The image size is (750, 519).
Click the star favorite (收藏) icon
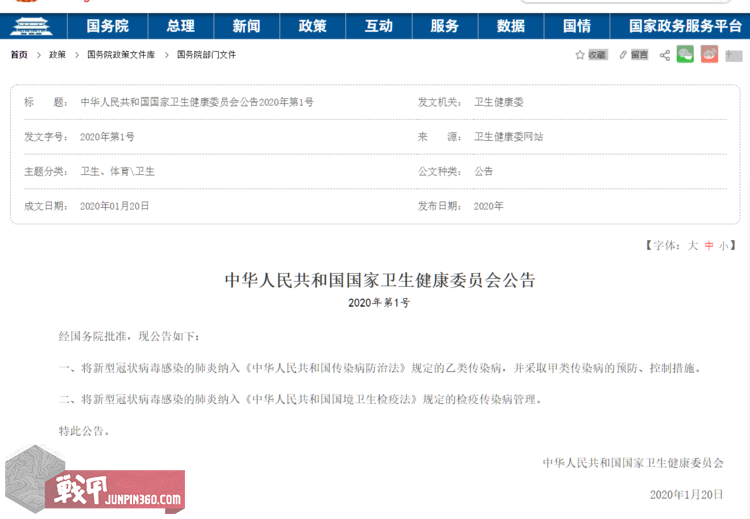[x=580, y=55]
